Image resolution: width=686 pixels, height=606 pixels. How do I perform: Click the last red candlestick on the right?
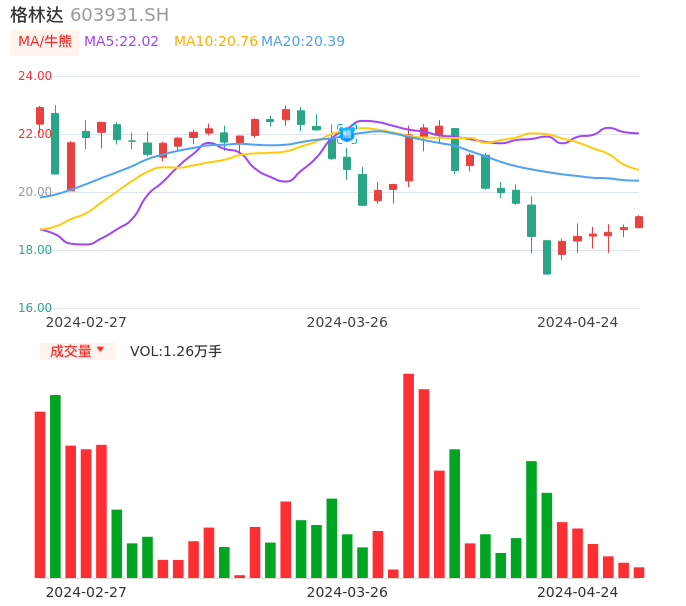639,222
